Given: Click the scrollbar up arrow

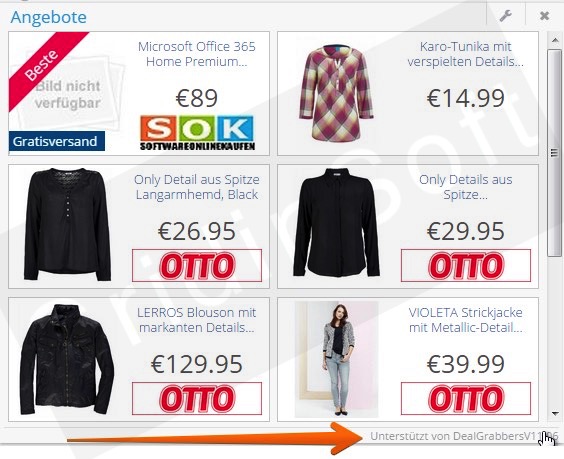Looking at the screenshot, I should pos(555,40).
